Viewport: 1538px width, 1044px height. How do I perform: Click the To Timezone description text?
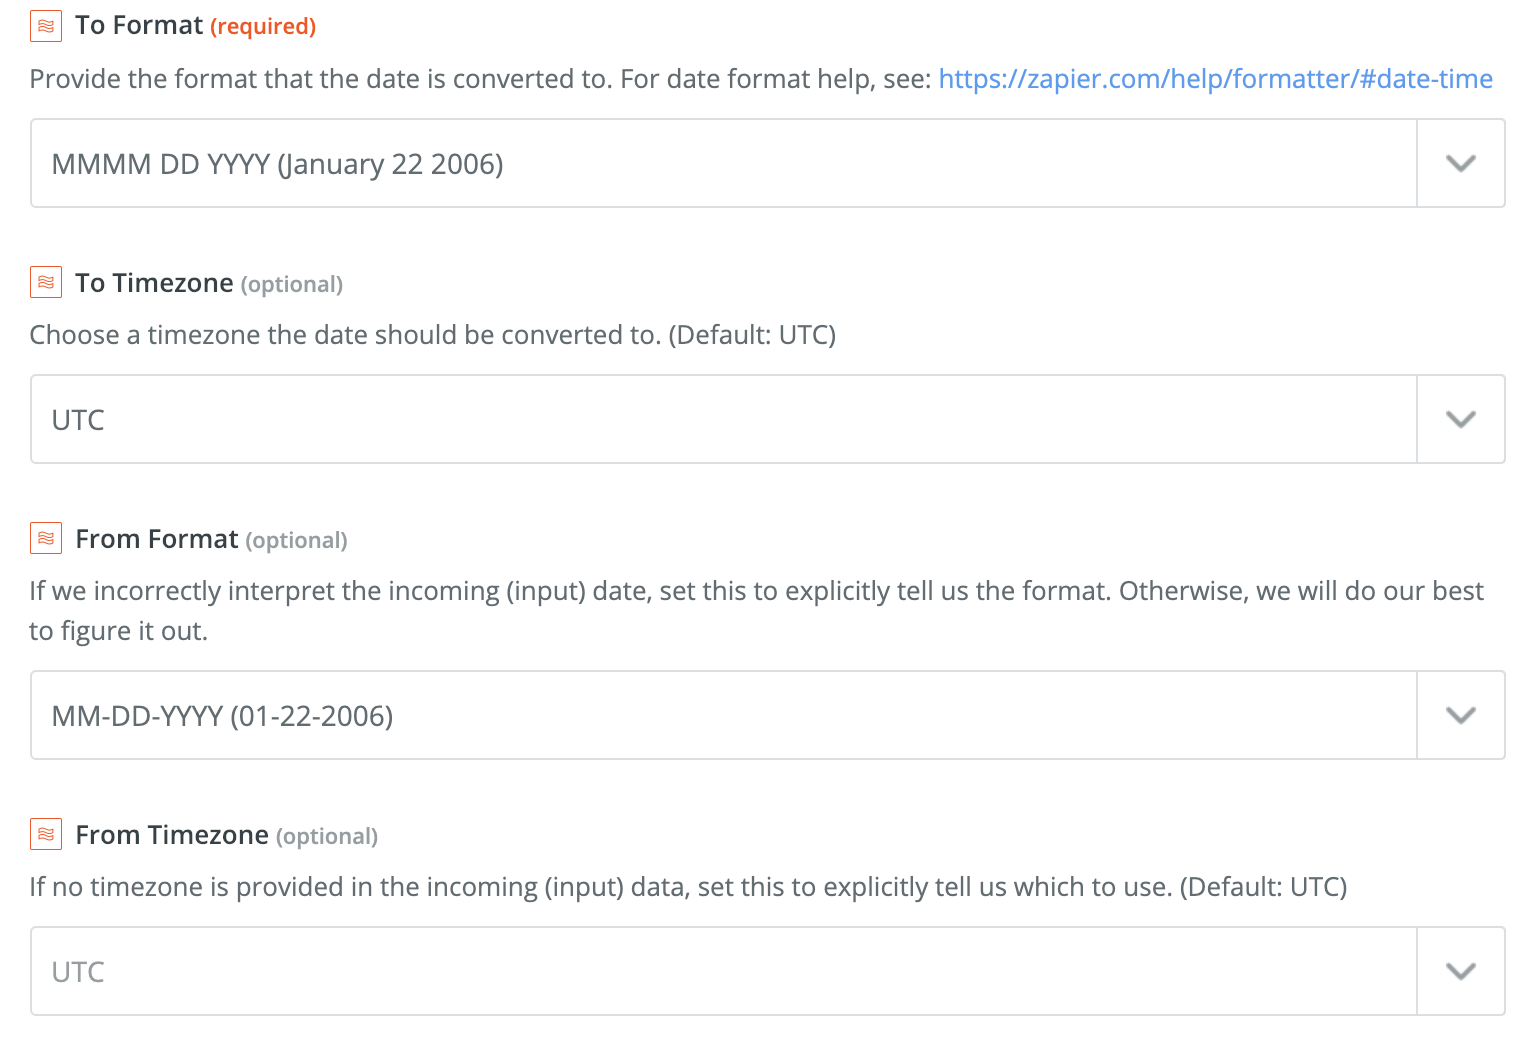(432, 335)
